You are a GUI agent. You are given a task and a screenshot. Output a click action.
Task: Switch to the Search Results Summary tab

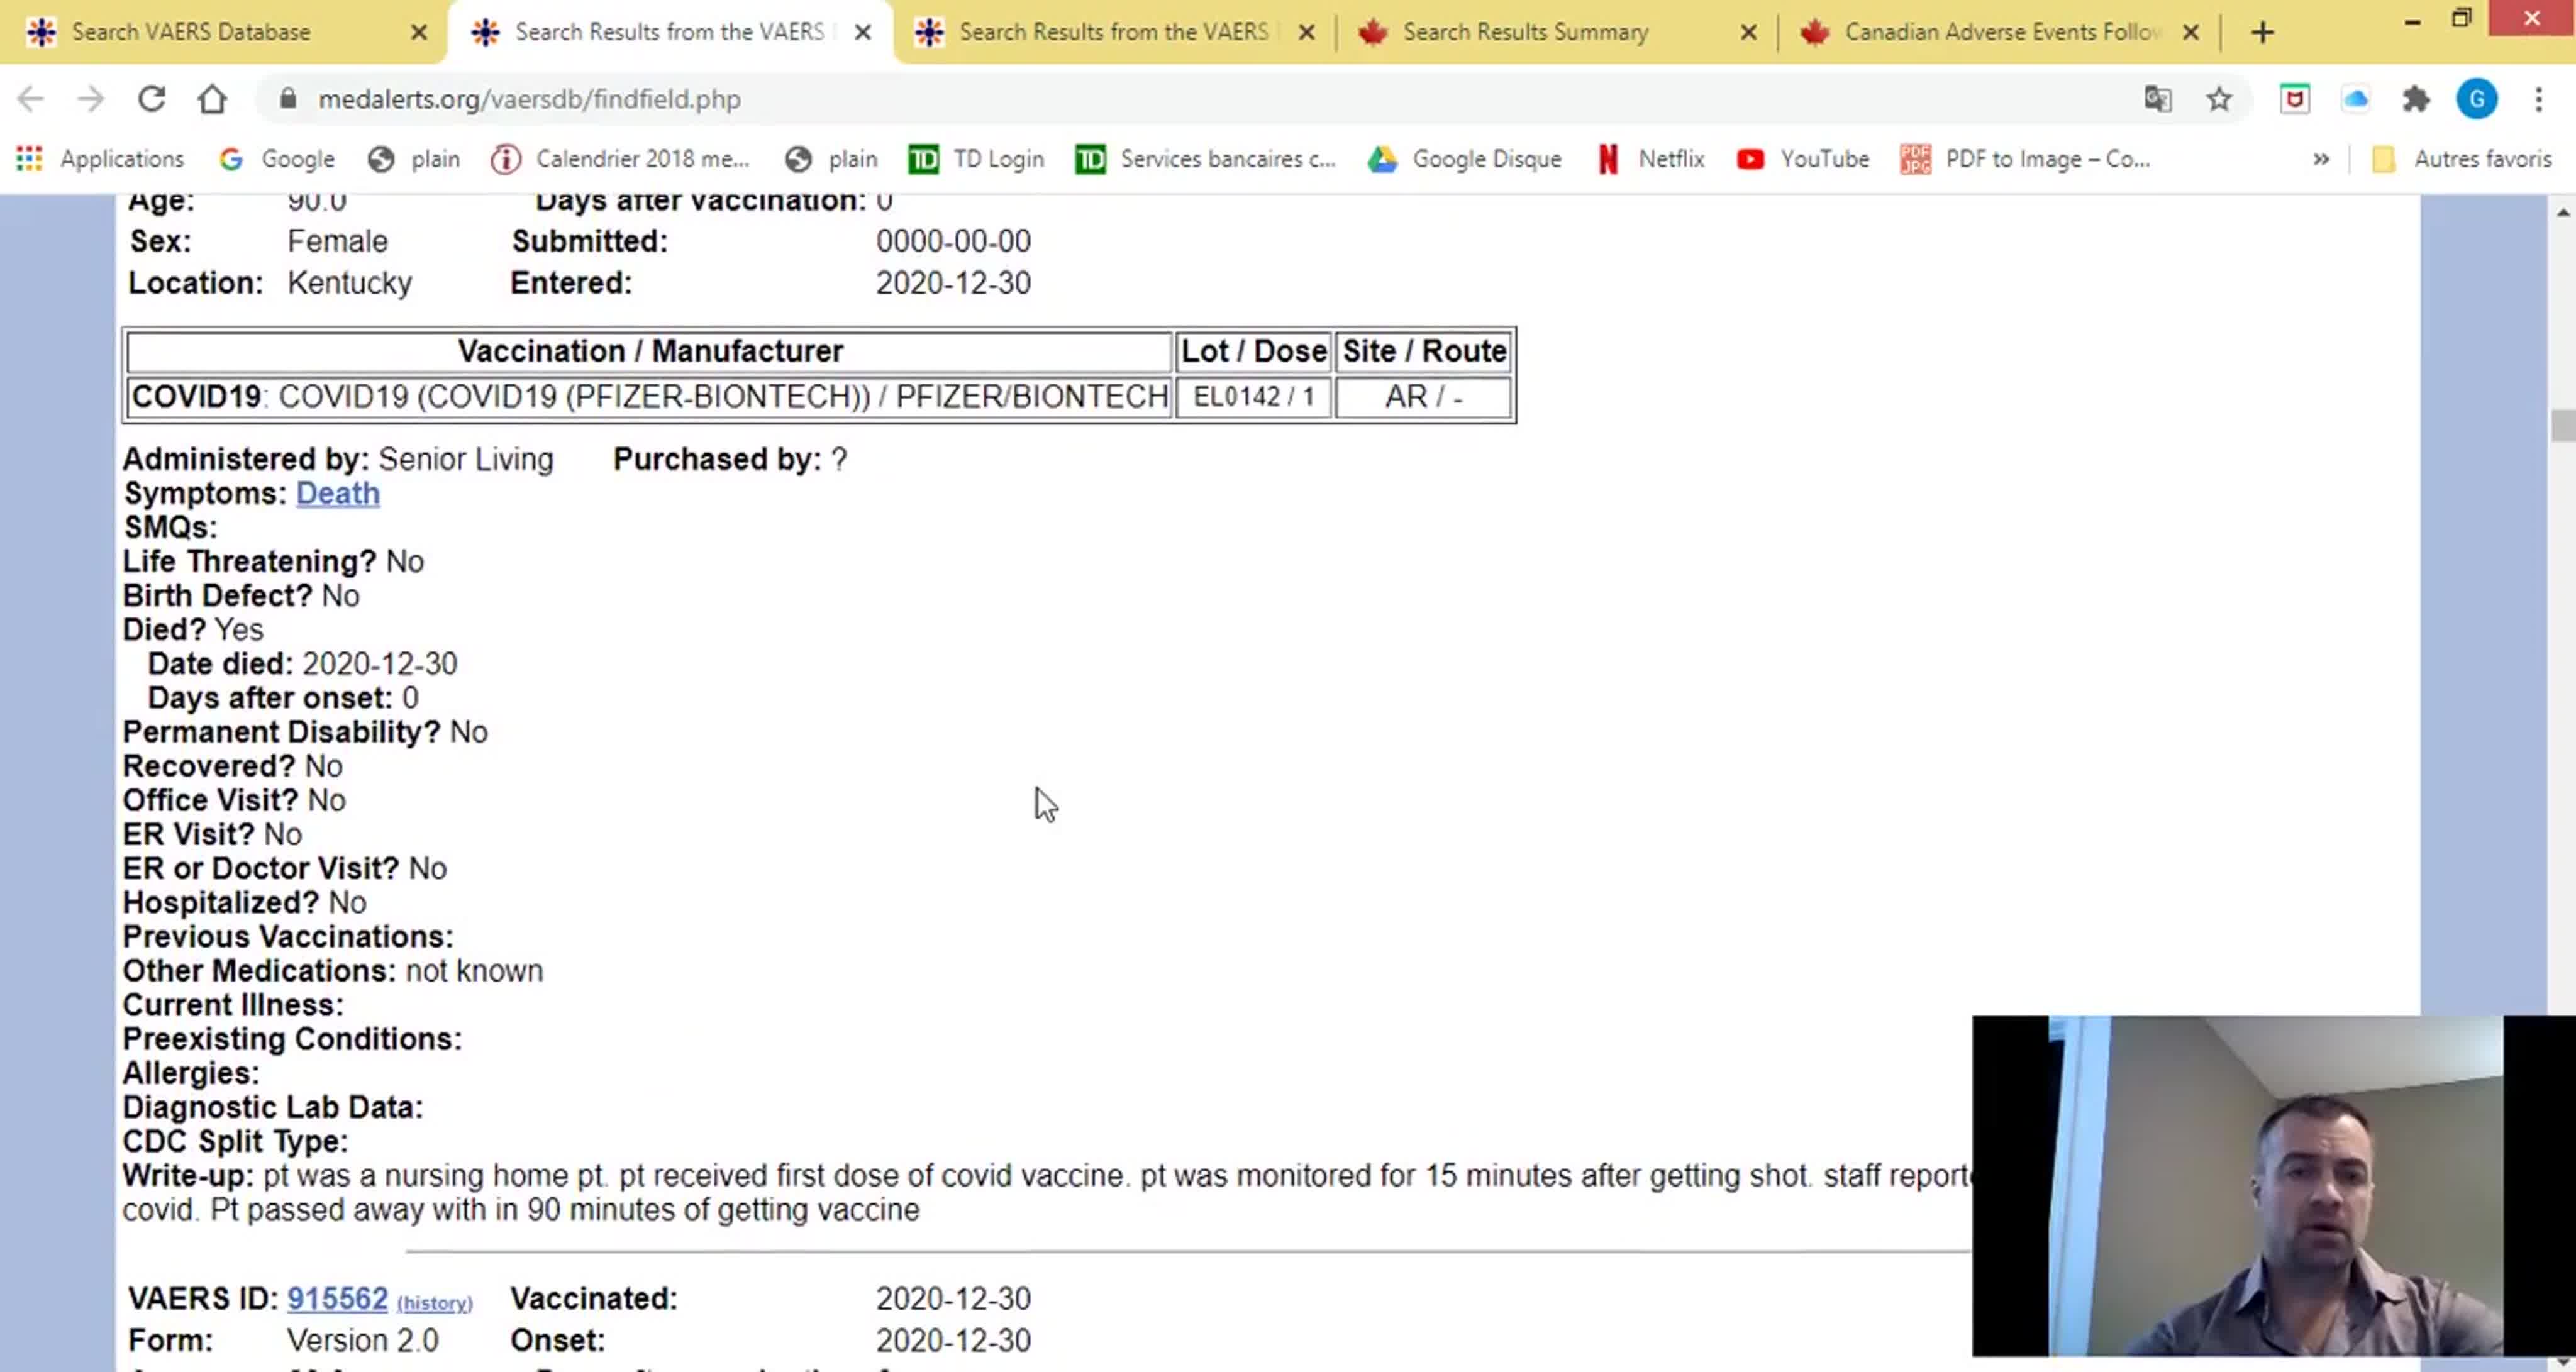point(1524,32)
